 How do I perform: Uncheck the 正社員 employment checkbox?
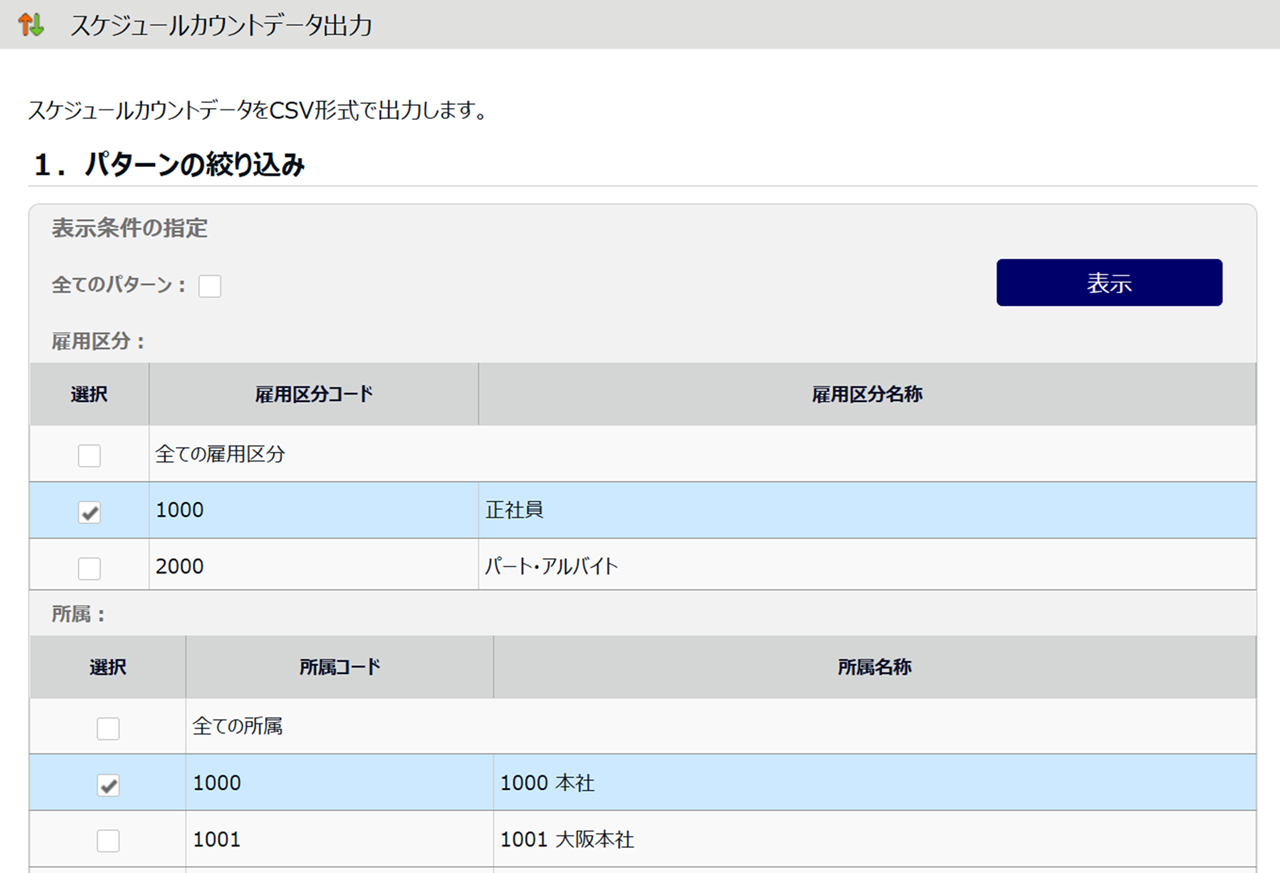tap(90, 512)
